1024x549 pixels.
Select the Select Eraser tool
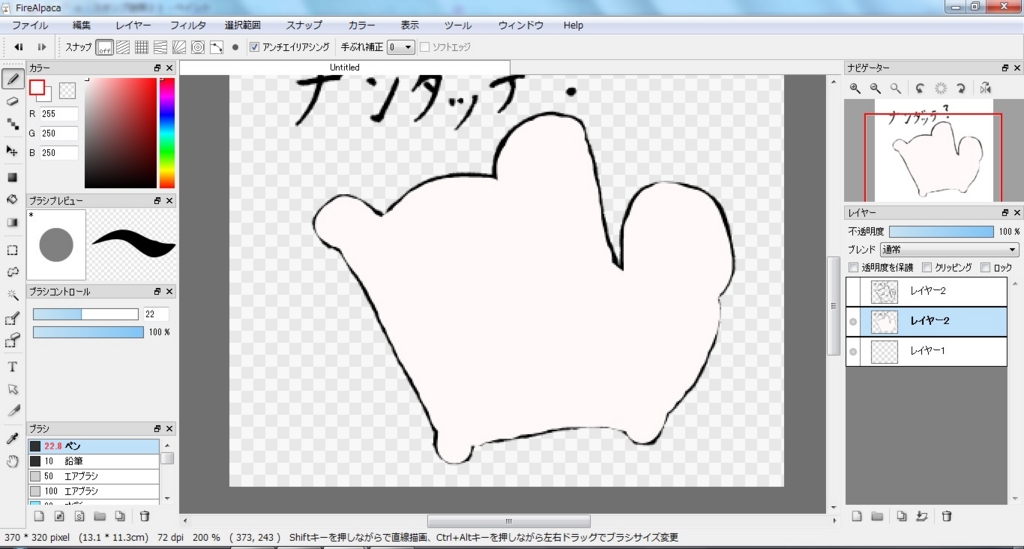pyautogui.click(x=12, y=341)
